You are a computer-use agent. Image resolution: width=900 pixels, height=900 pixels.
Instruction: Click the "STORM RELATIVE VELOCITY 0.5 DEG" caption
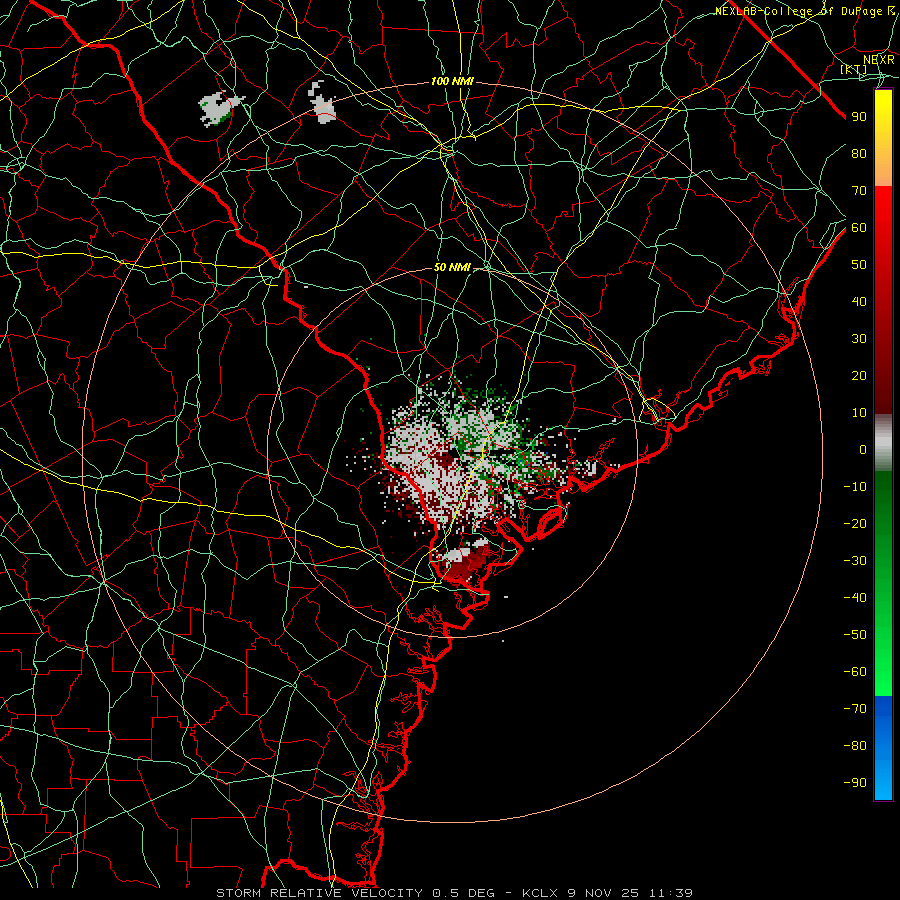(355, 893)
